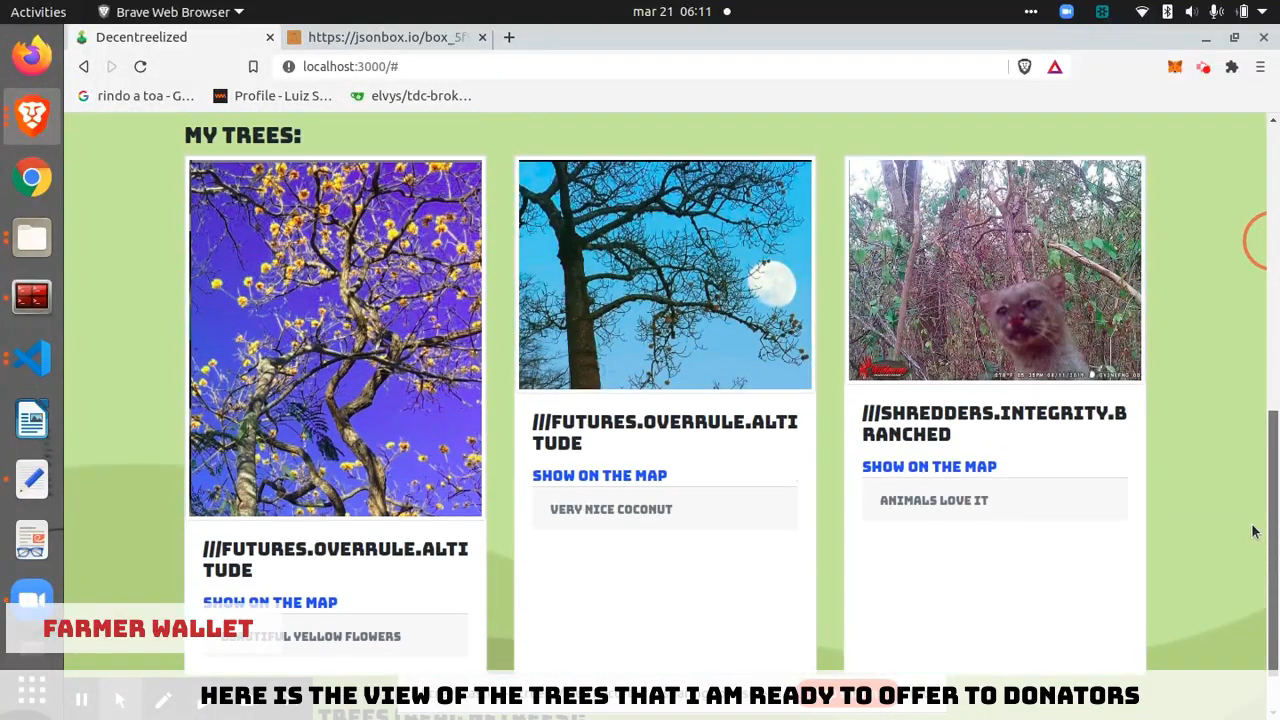Click Show on the Map for shredders.integrity.branched
The width and height of the screenshot is (1280, 720).
pos(929,467)
